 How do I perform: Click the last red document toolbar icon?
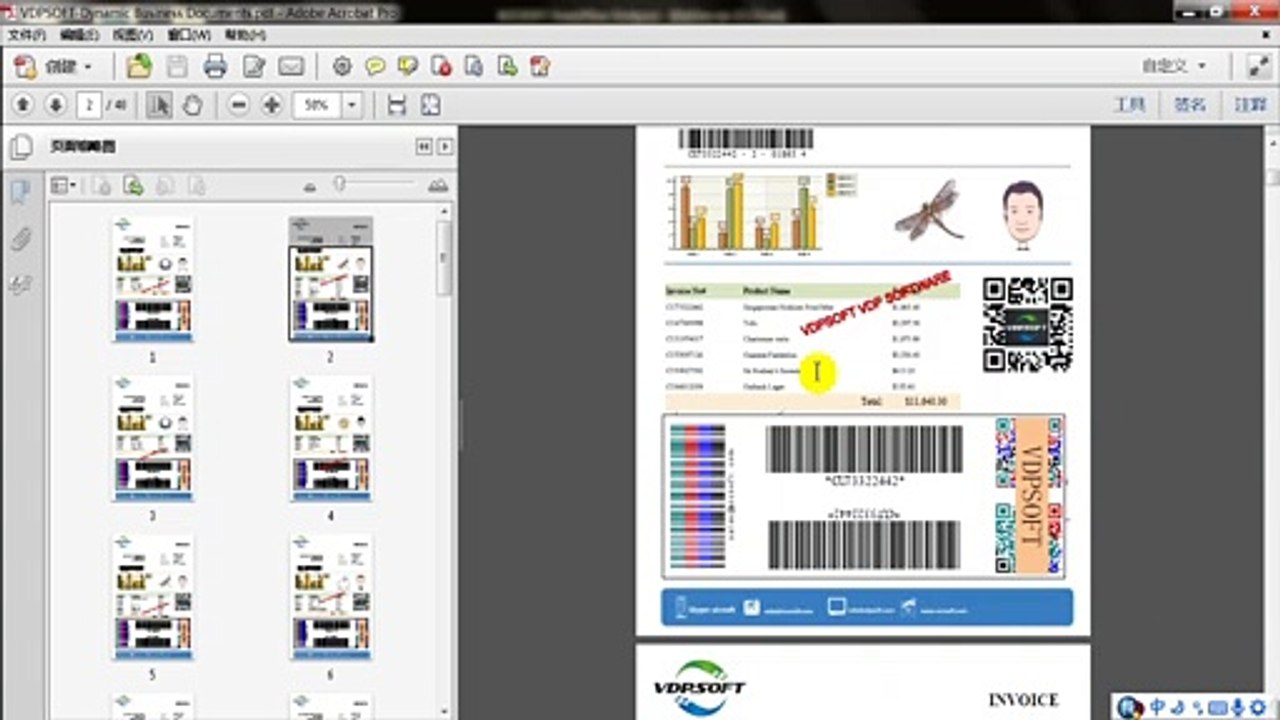[x=540, y=67]
